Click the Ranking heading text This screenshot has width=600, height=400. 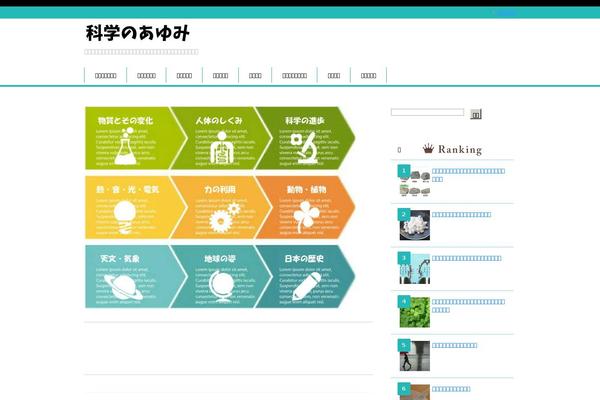coord(460,149)
